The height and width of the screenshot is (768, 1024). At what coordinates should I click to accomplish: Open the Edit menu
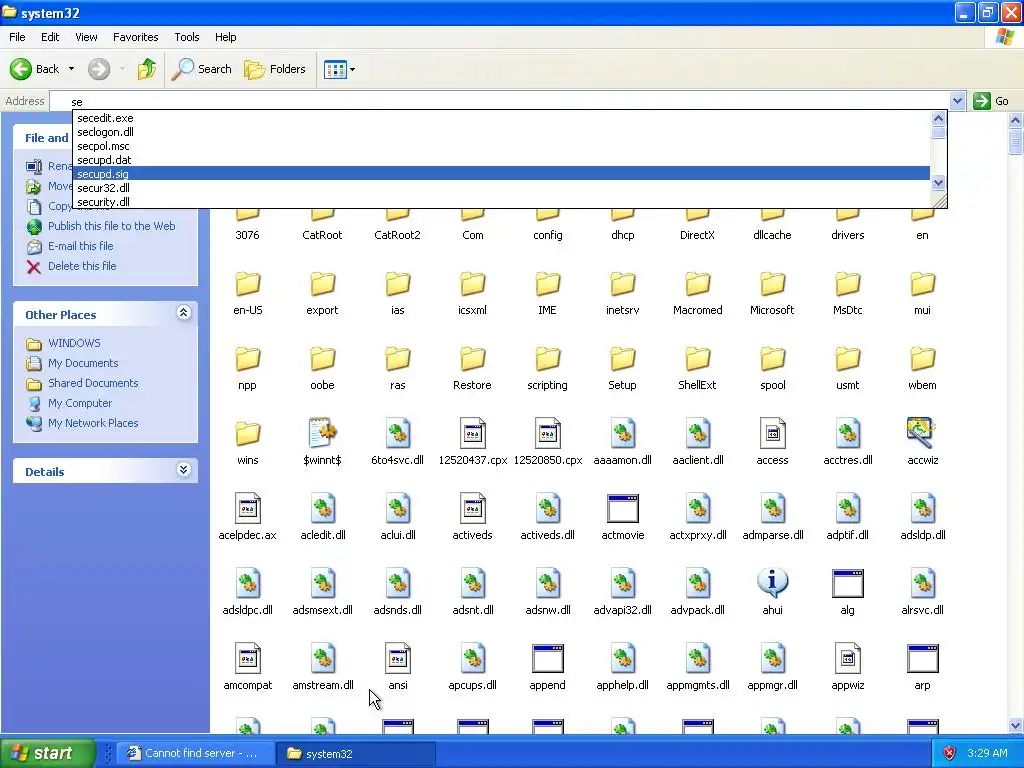pyautogui.click(x=50, y=37)
